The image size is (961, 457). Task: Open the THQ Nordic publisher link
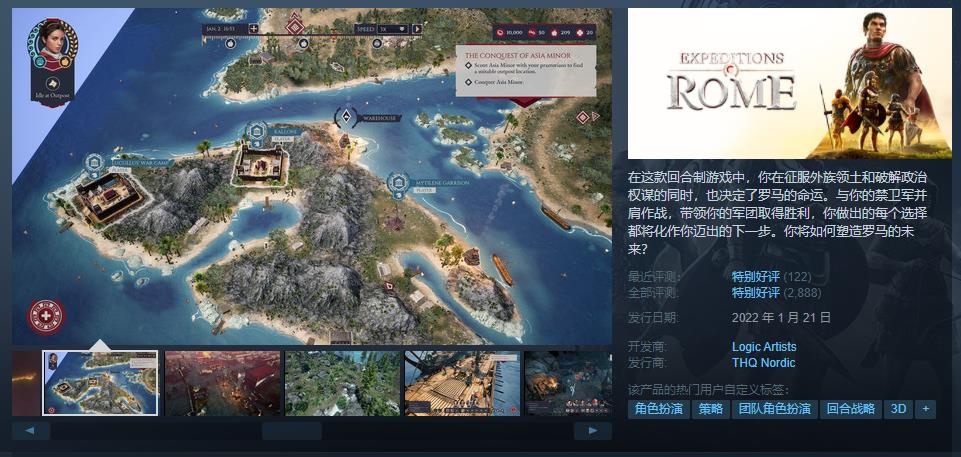(x=763, y=363)
